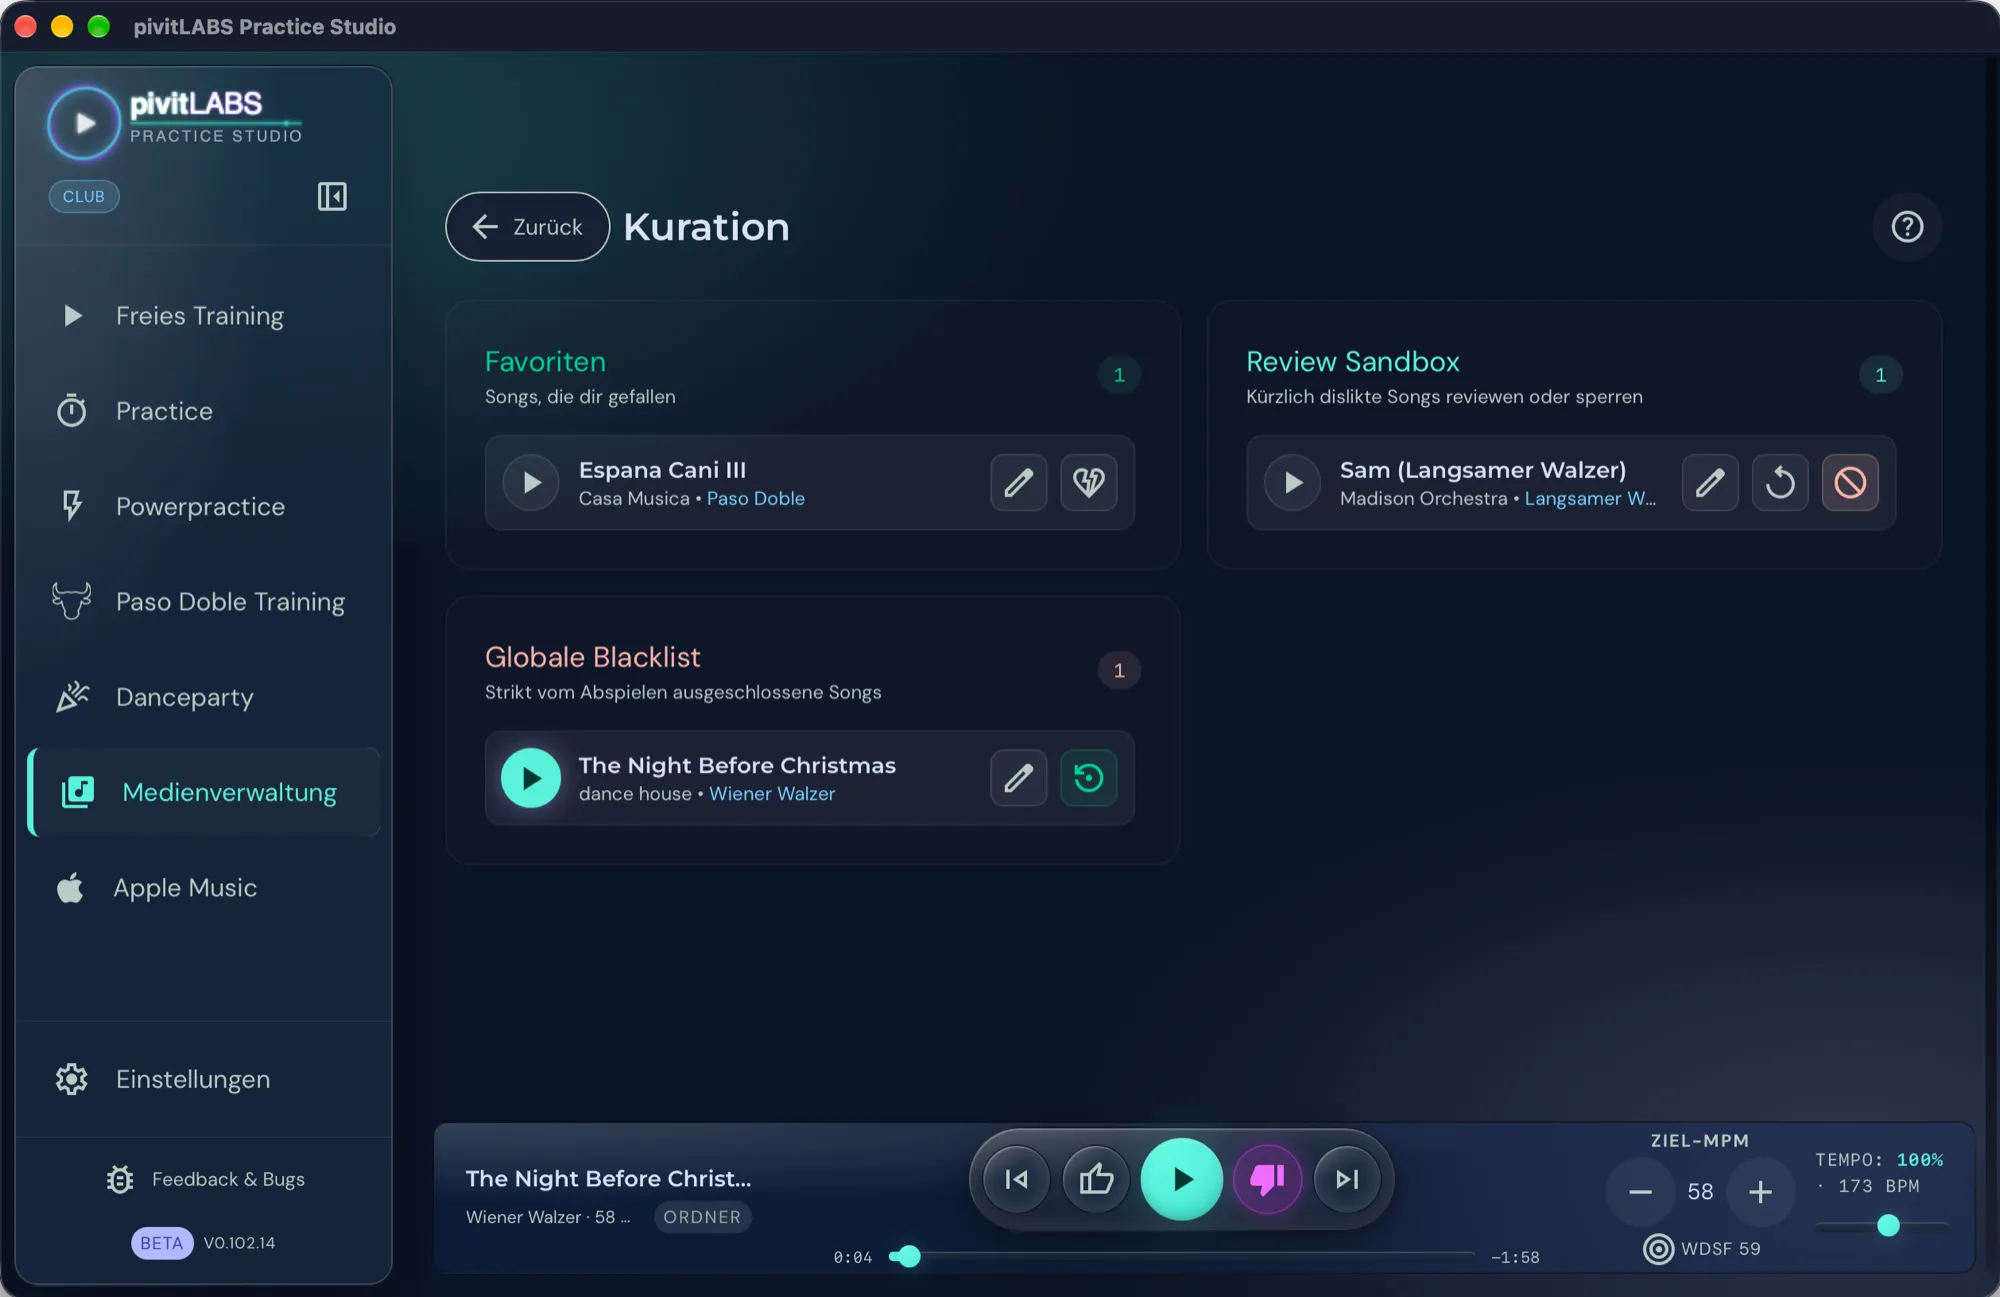Skip to next track
The image size is (2000, 1297).
tap(1347, 1180)
